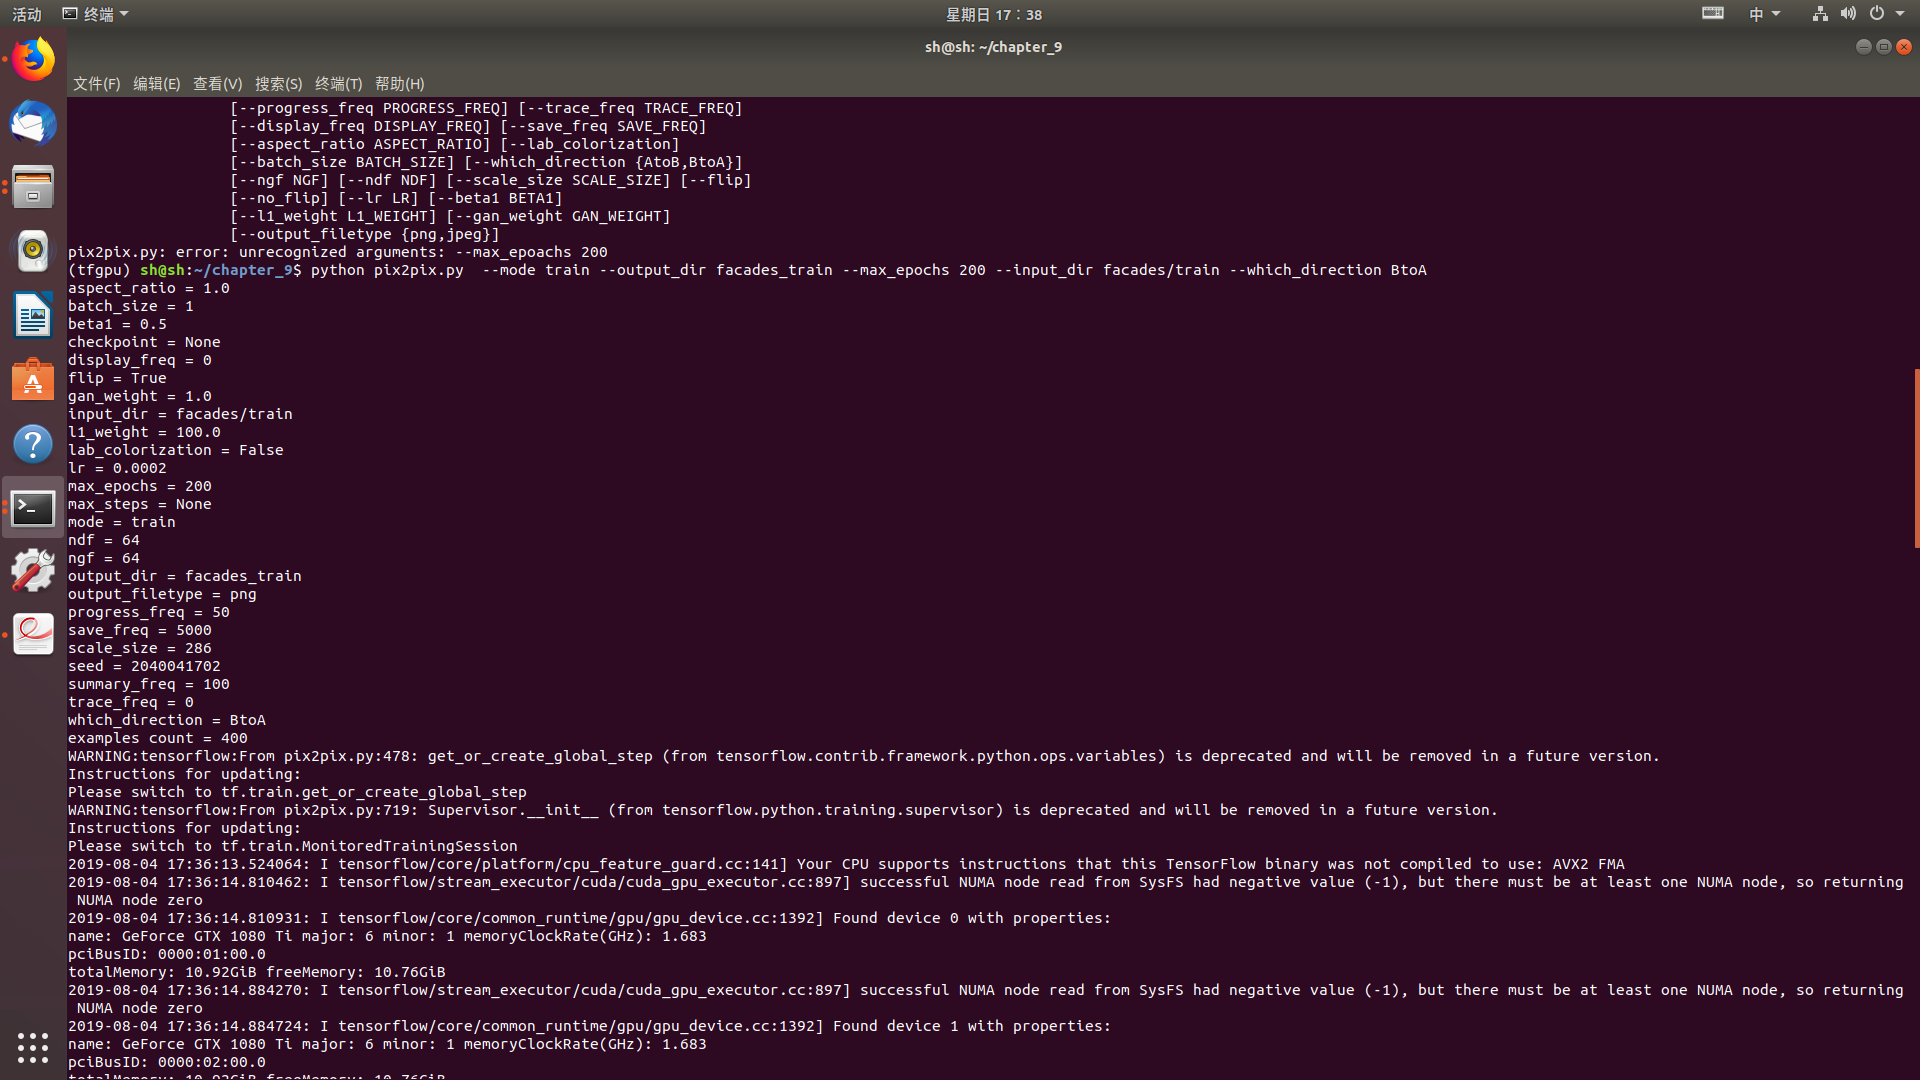Open the Software Center icon in dock
Screen dimensions: 1920x1080
(33, 380)
